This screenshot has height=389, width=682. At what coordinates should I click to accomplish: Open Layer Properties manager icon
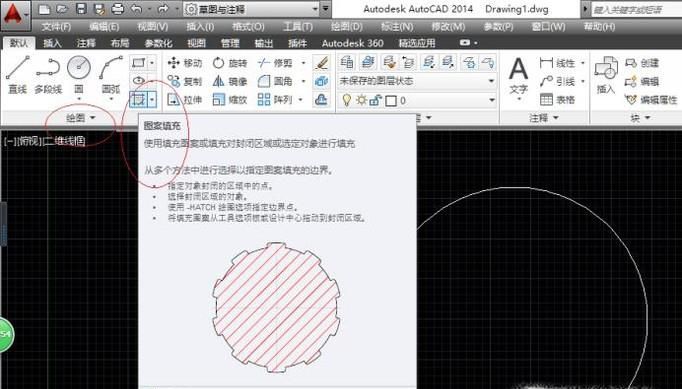coord(347,62)
